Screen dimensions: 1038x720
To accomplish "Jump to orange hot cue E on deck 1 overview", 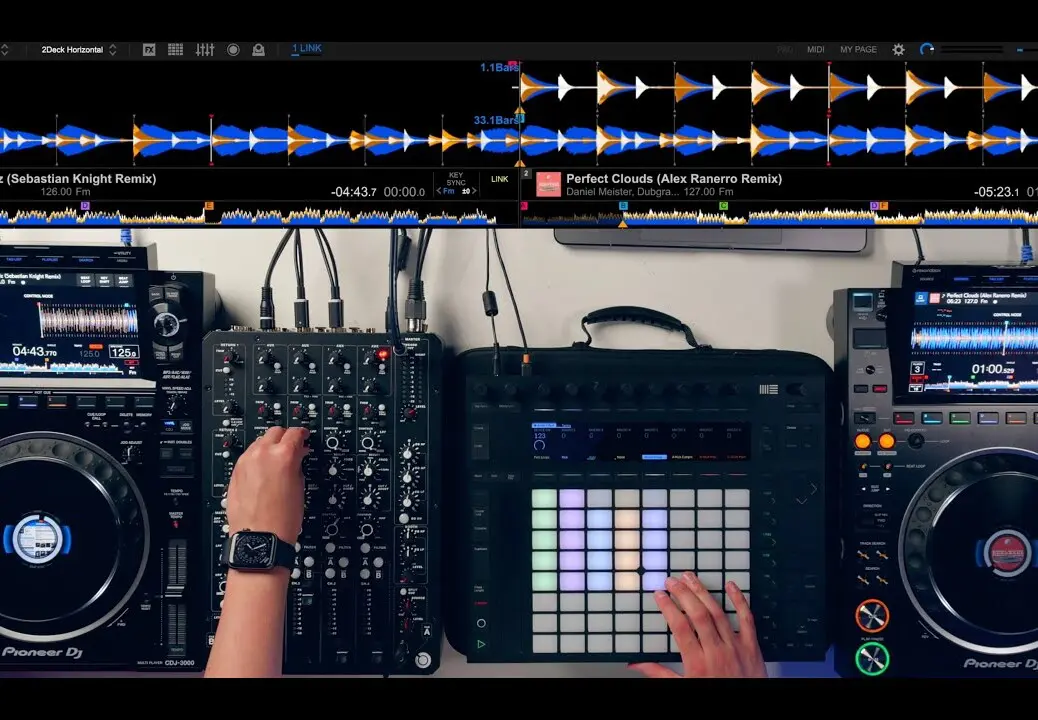I will click(x=209, y=206).
